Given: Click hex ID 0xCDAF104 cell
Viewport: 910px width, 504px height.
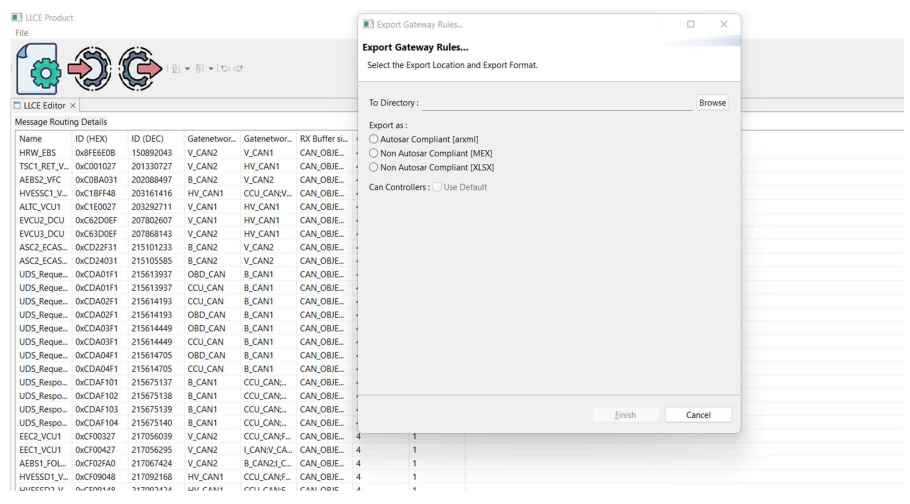Looking at the screenshot, I should (96, 423).
